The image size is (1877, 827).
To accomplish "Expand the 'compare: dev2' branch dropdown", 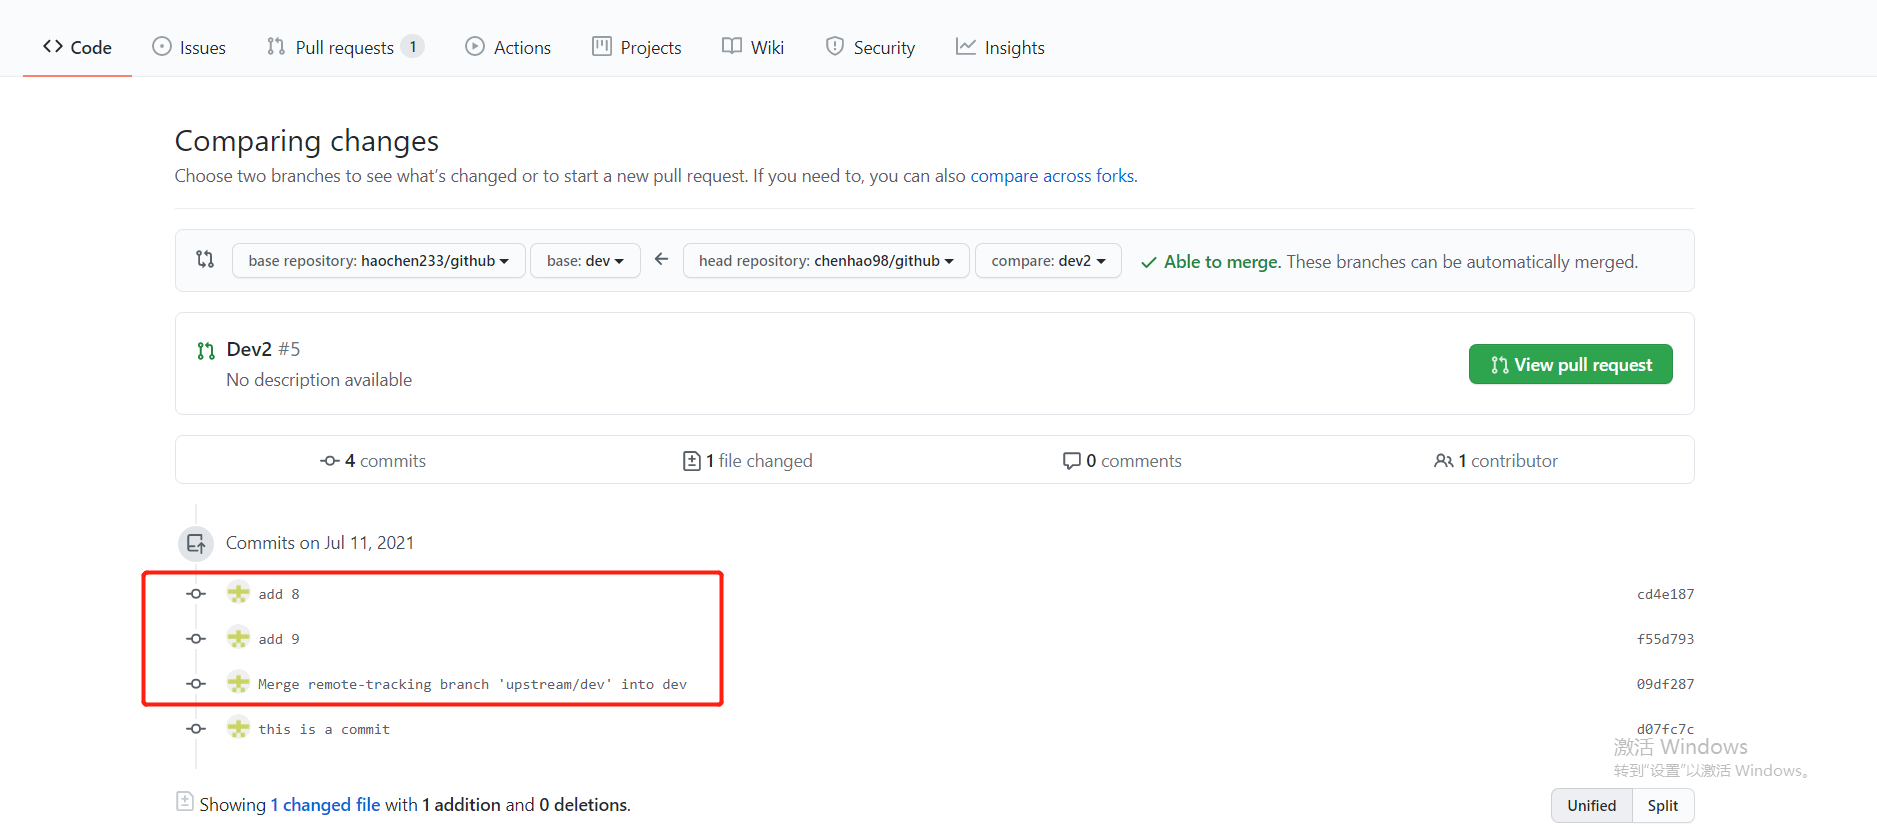I will click(1047, 261).
